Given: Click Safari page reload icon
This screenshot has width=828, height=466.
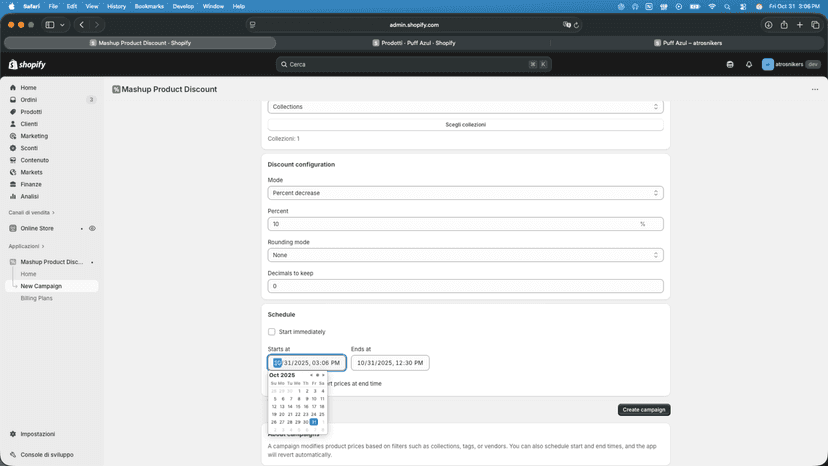Looking at the screenshot, I should pyautogui.click(x=576, y=25).
